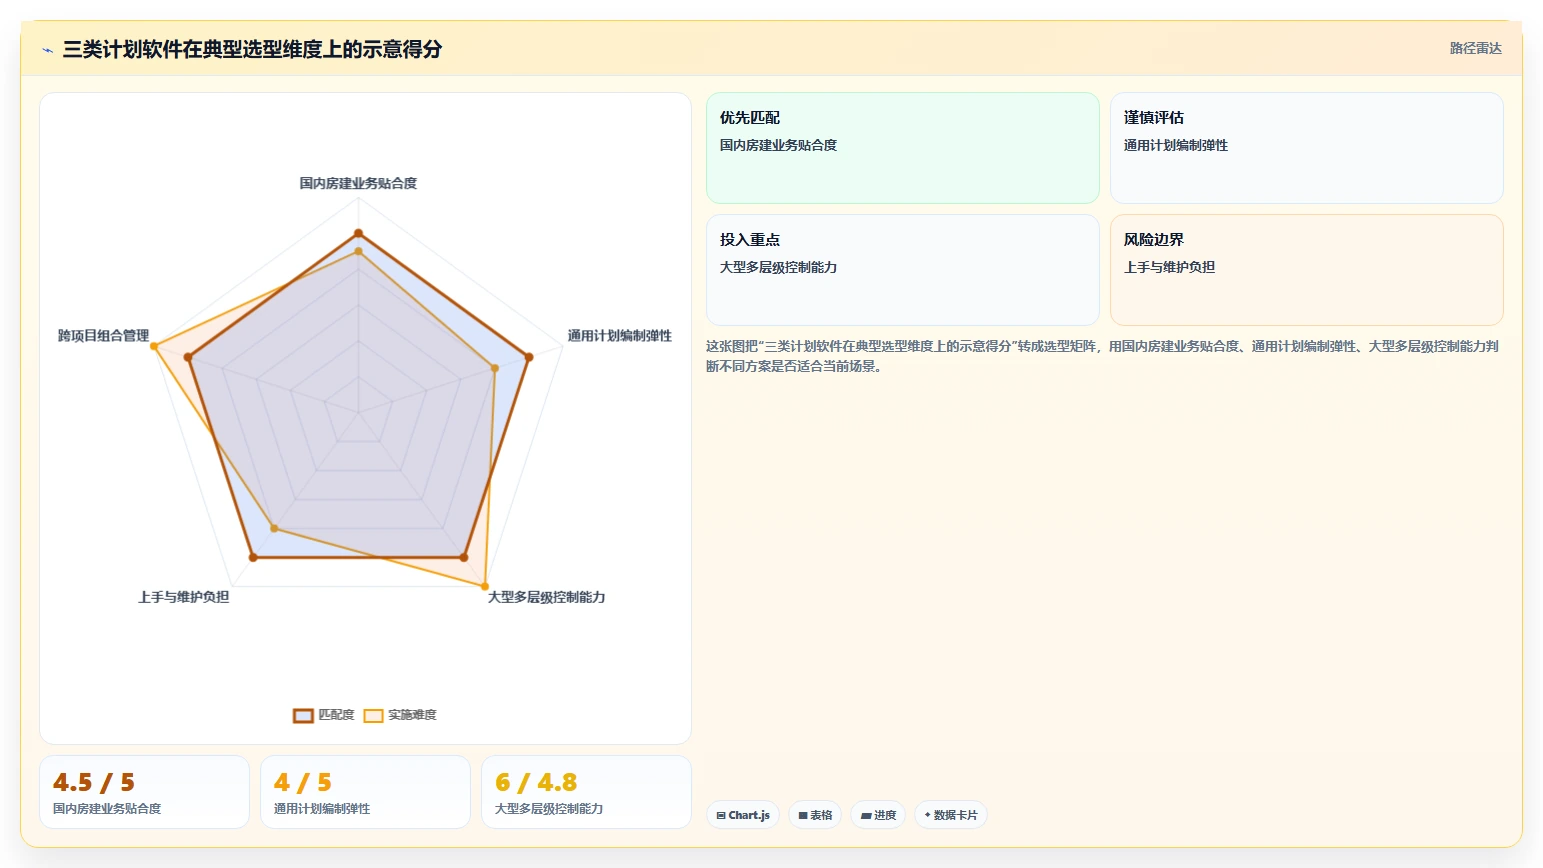Open the 谨慎评估 card

point(1307,148)
